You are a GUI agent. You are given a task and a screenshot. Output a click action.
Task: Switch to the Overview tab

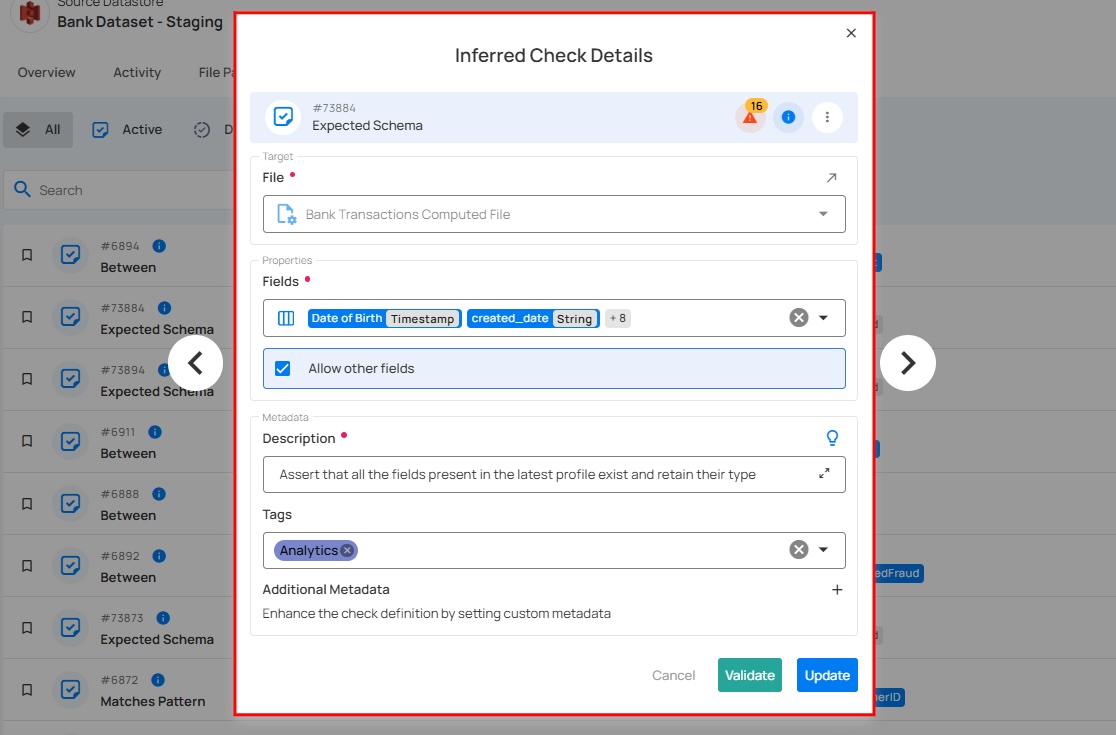tap(47, 72)
